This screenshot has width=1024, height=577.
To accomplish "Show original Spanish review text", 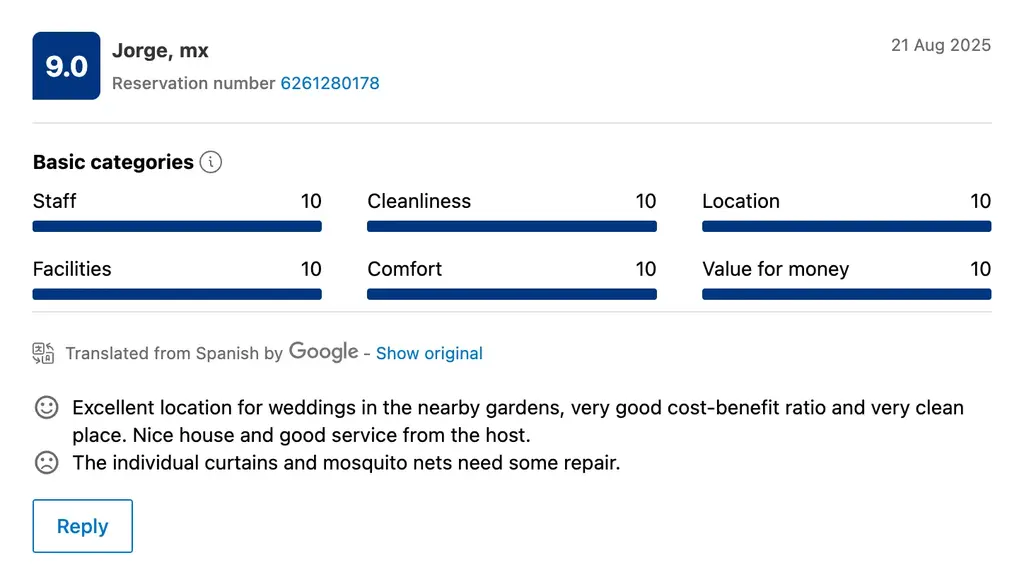I will coord(429,354).
